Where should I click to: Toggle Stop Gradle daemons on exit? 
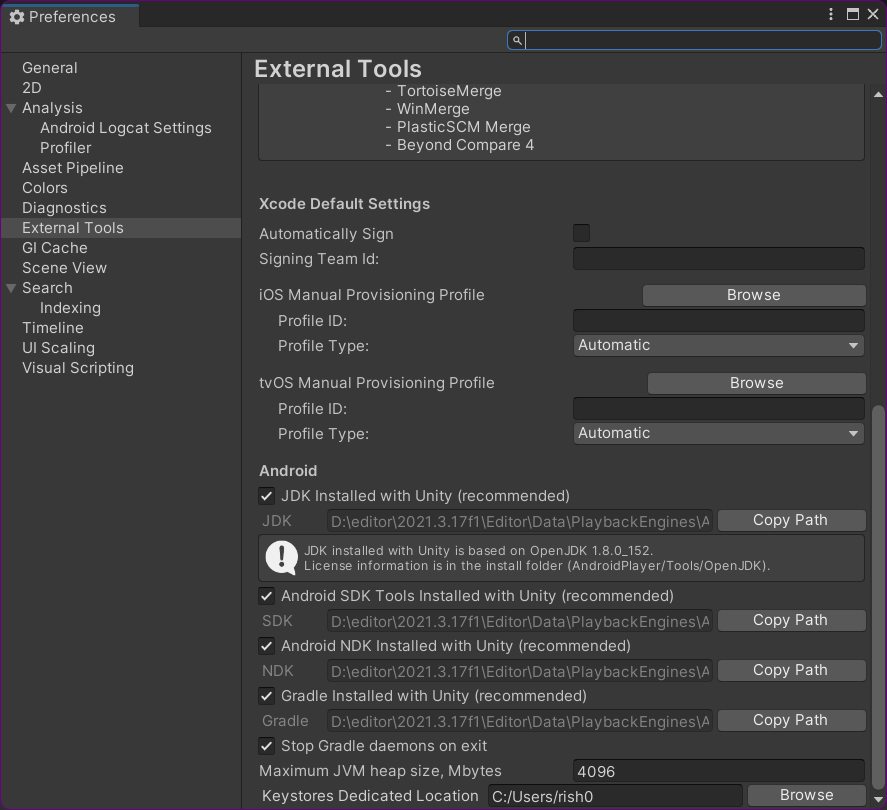click(x=267, y=746)
